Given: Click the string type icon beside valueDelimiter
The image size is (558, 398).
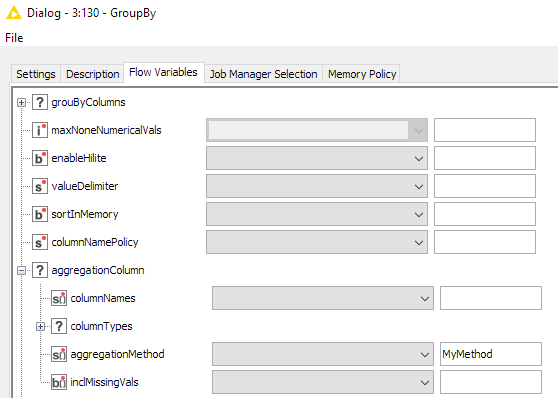Looking at the screenshot, I should [40, 186].
